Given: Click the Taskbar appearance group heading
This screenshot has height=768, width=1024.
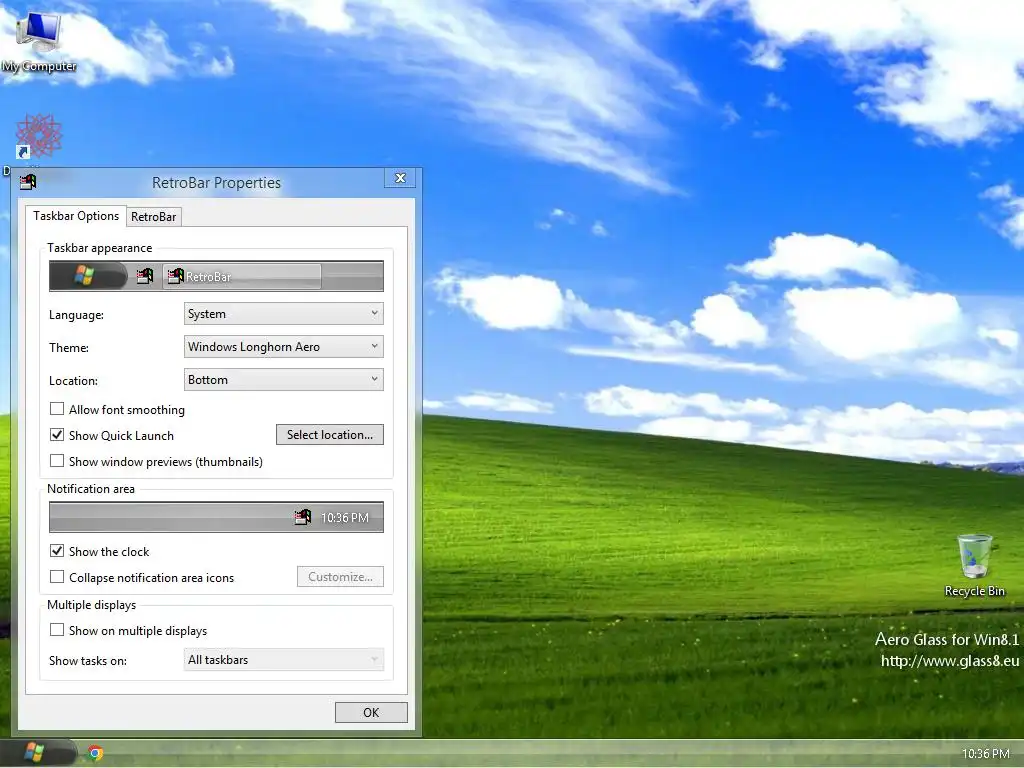Looking at the screenshot, I should pyautogui.click(x=99, y=248).
